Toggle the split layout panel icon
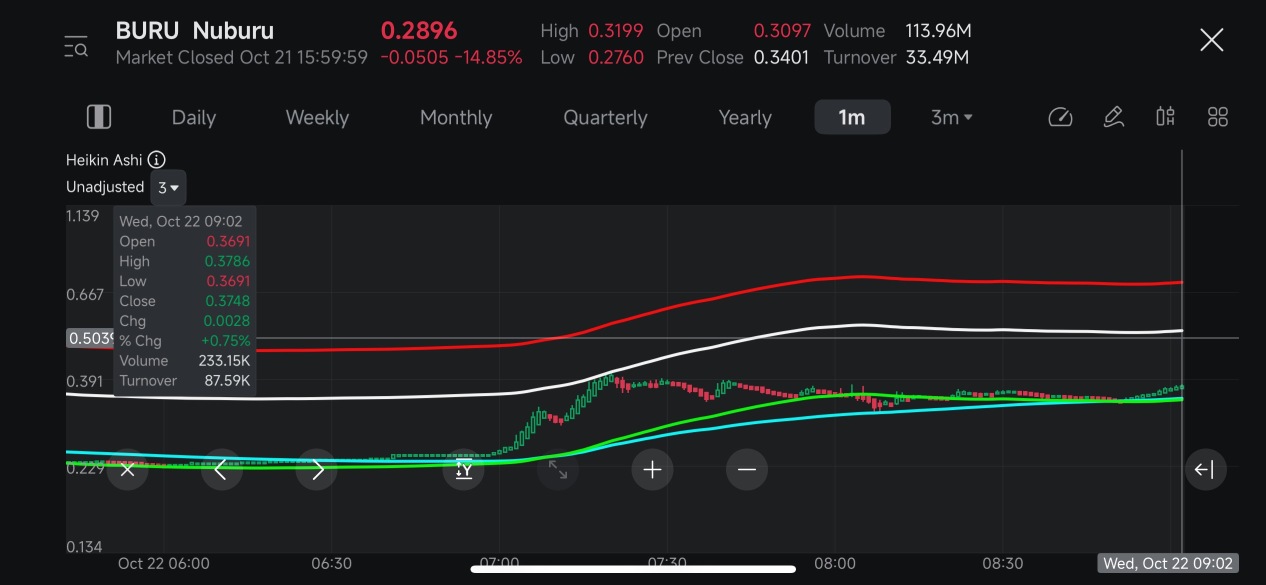Viewport: 1266px width, 585px height. [x=99, y=117]
